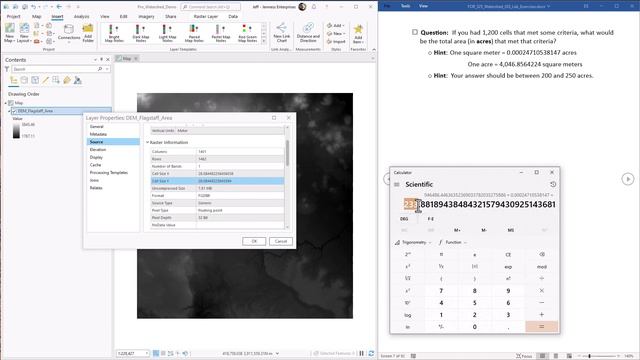This screenshot has width=640, height=360.
Task: Open Calculator history icon
Action: [553, 184]
